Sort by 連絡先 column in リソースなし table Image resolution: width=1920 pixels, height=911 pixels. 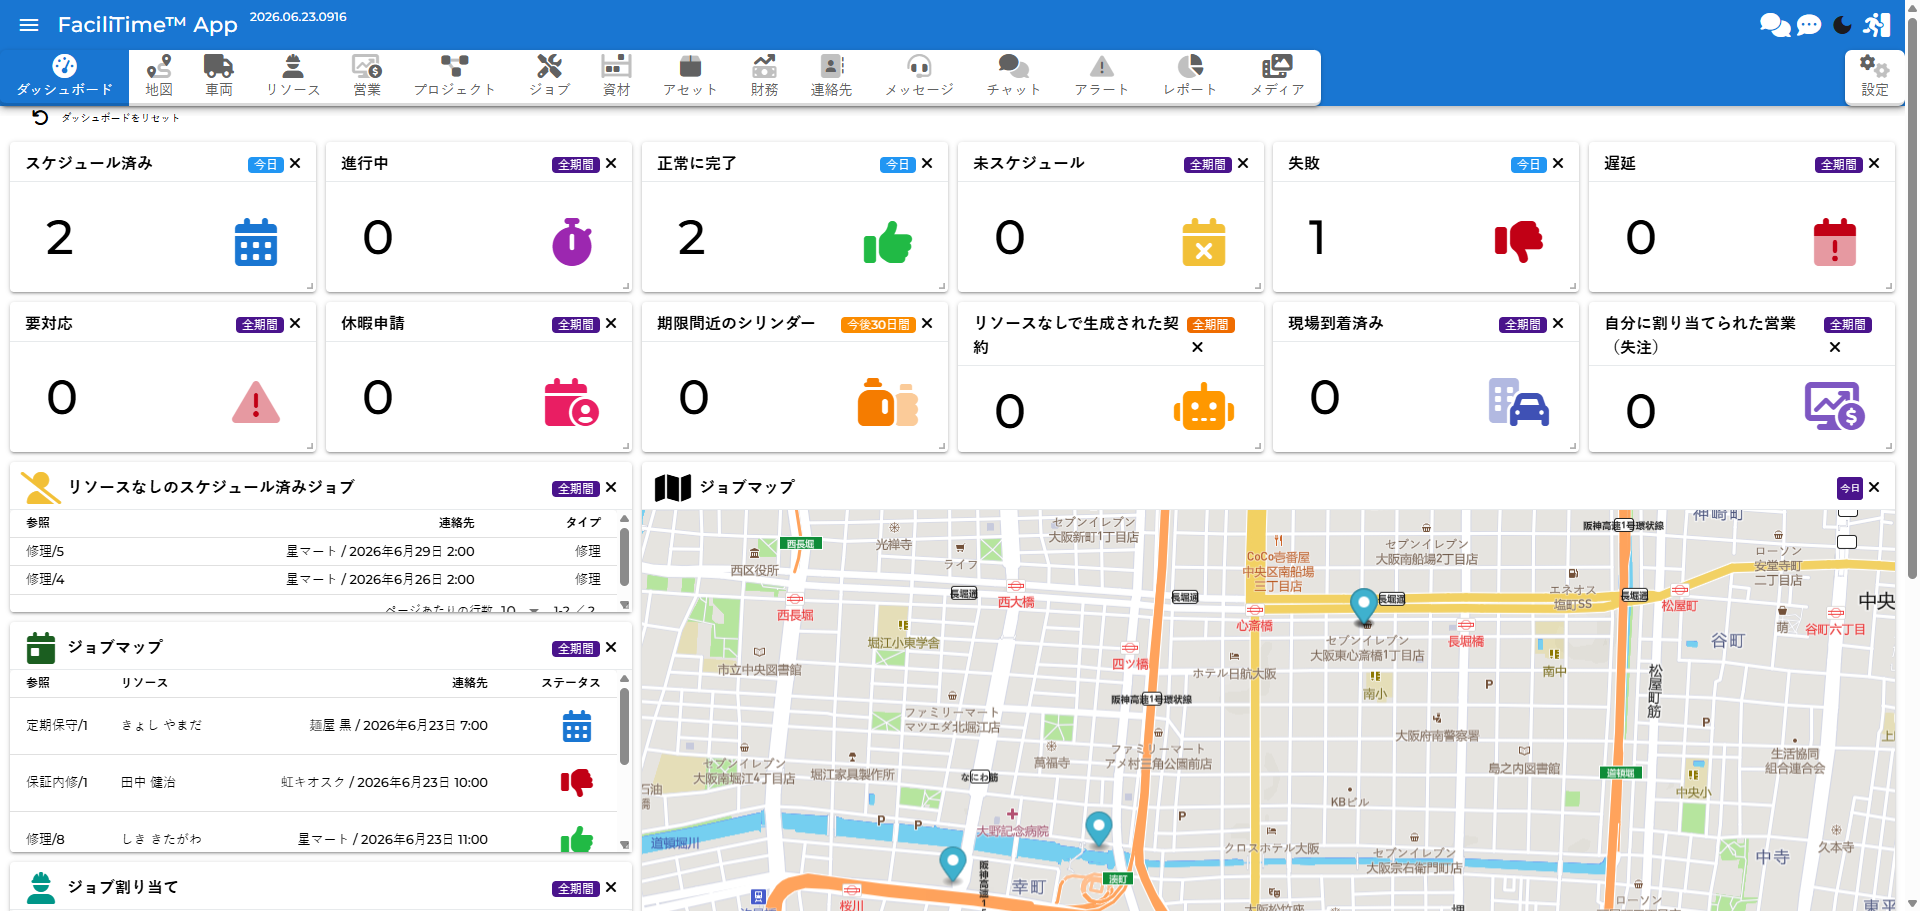[456, 523]
